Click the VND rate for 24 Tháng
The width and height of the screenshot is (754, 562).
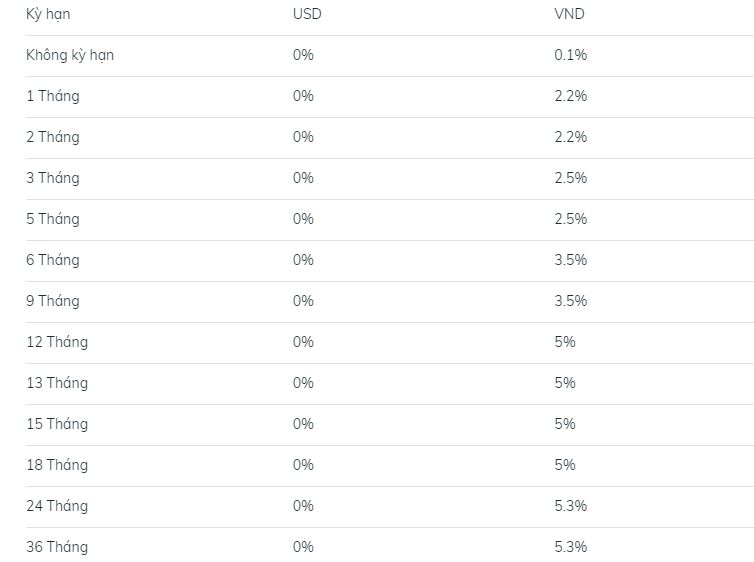tap(570, 506)
